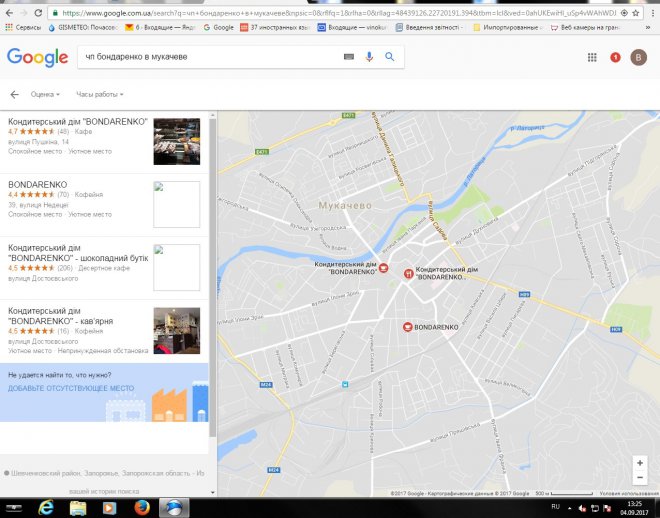Open Веб камеры на гран bookmark
The height and width of the screenshot is (518, 660).
point(585,27)
